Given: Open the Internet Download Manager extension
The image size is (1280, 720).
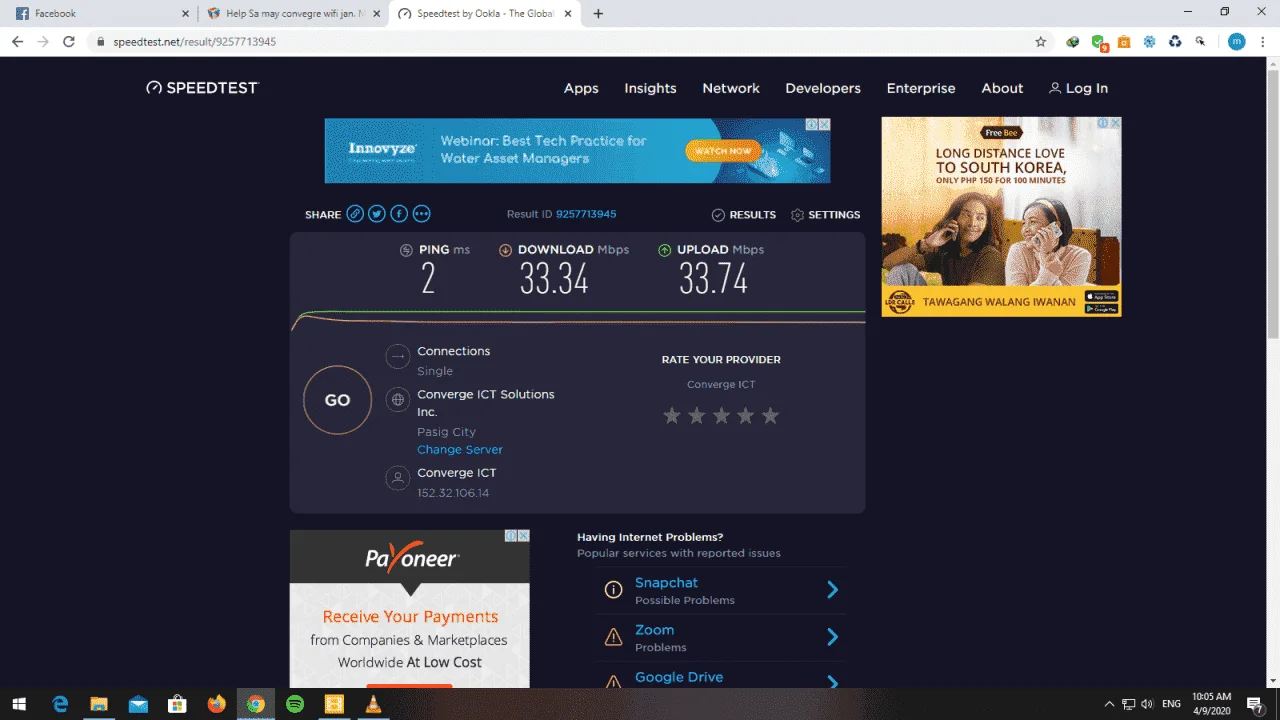Looking at the screenshot, I should tap(1073, 42).
